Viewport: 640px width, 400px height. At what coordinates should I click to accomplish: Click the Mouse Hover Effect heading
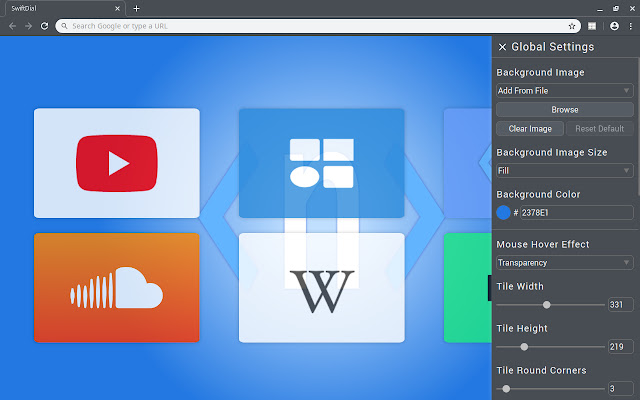coord(543,244)
